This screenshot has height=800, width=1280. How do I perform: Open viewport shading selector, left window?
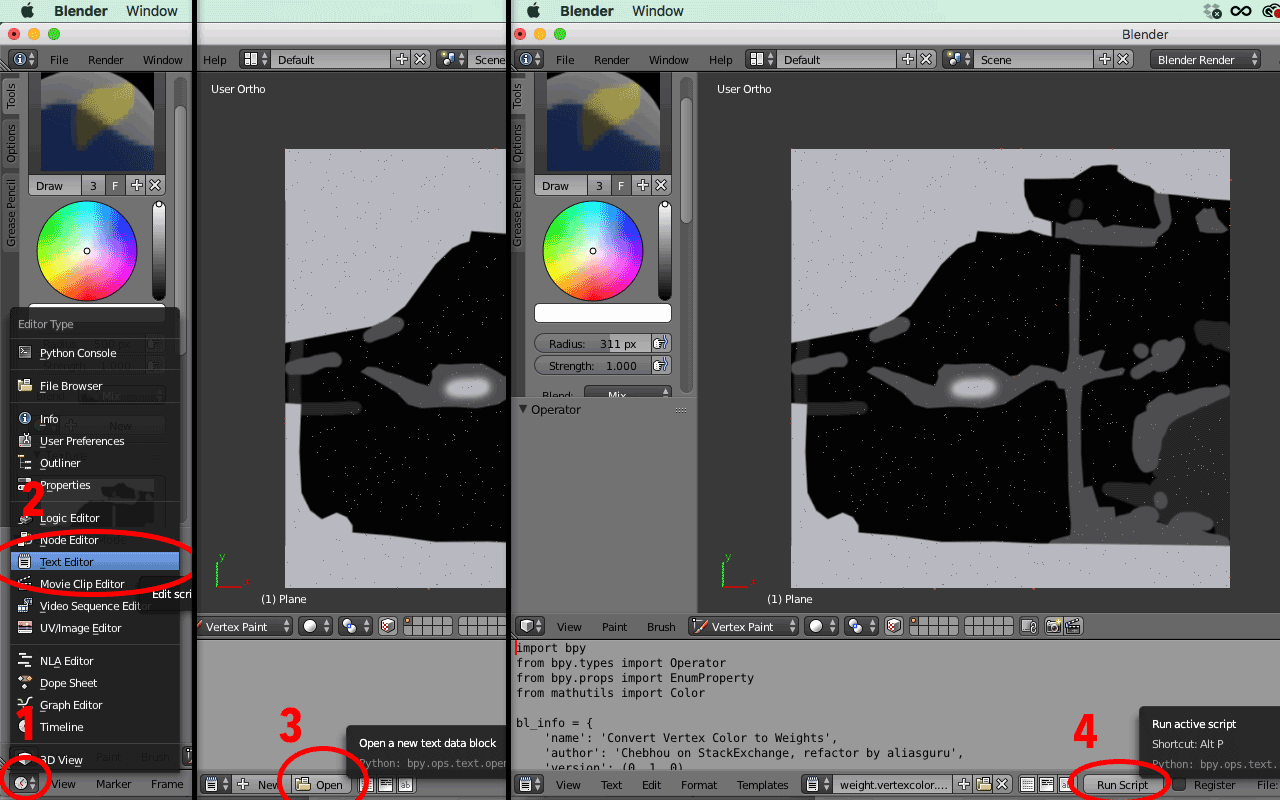click(316, 626)
